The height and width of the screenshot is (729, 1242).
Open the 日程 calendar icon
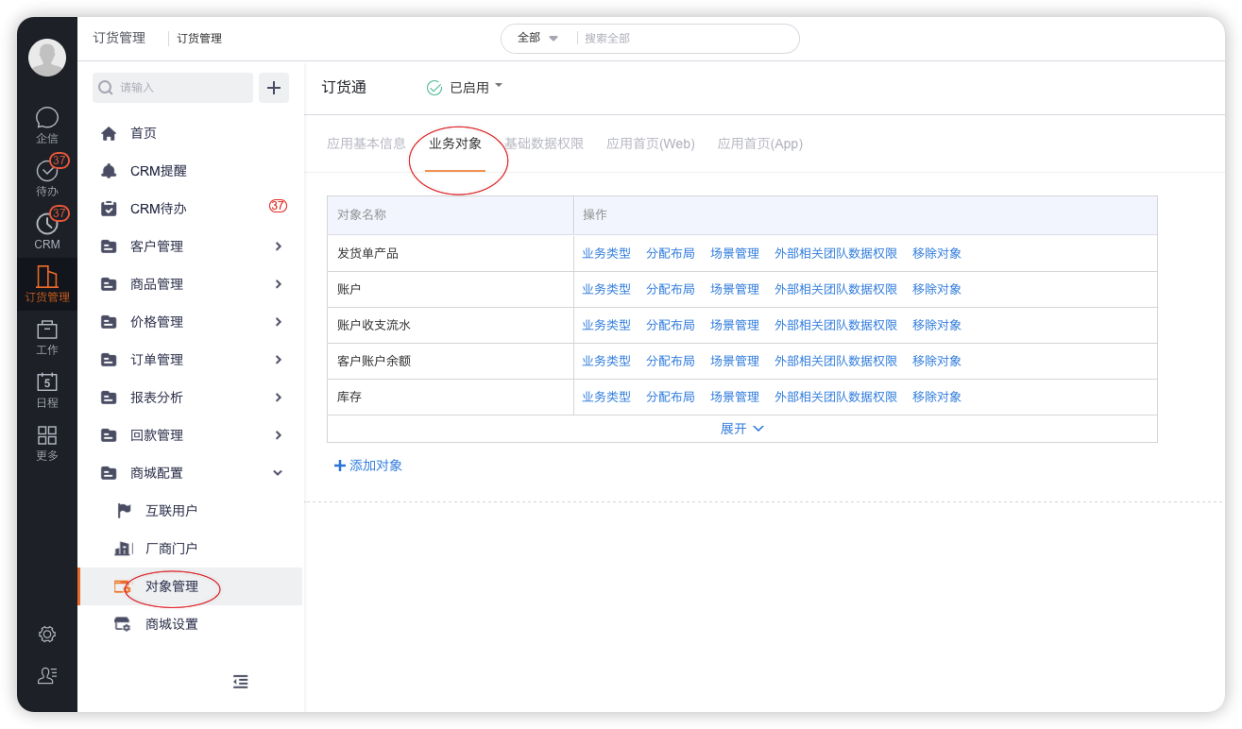47,381
